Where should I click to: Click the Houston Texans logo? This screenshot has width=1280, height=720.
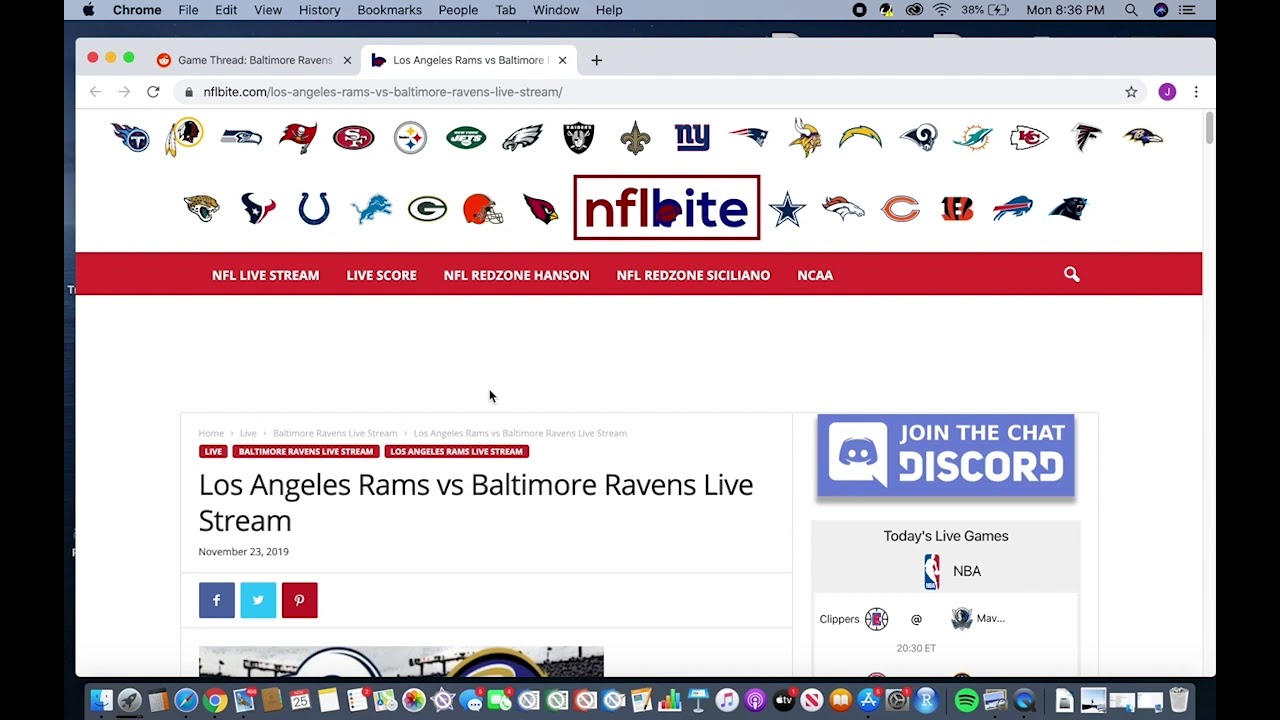pyautogui.click(x=258, y=209)
